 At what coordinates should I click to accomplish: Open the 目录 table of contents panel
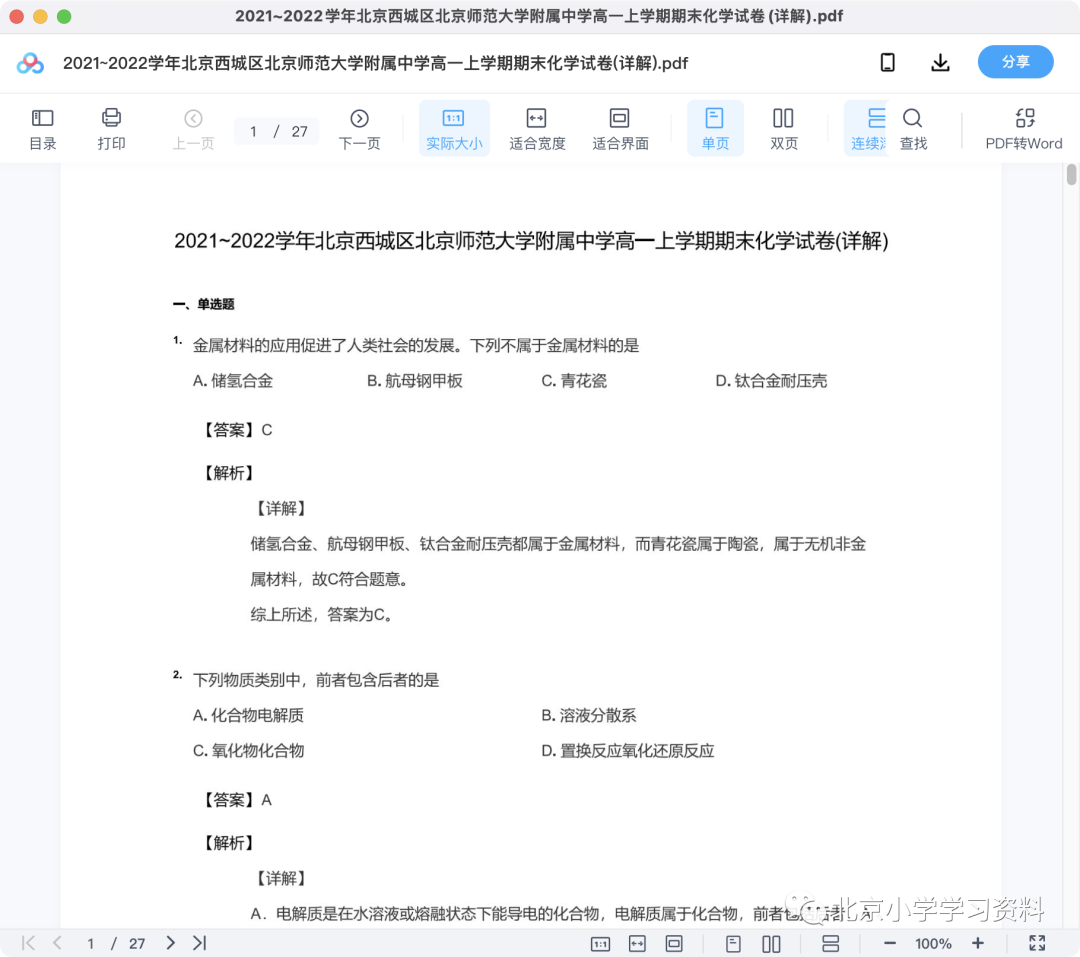coord(43,129)
